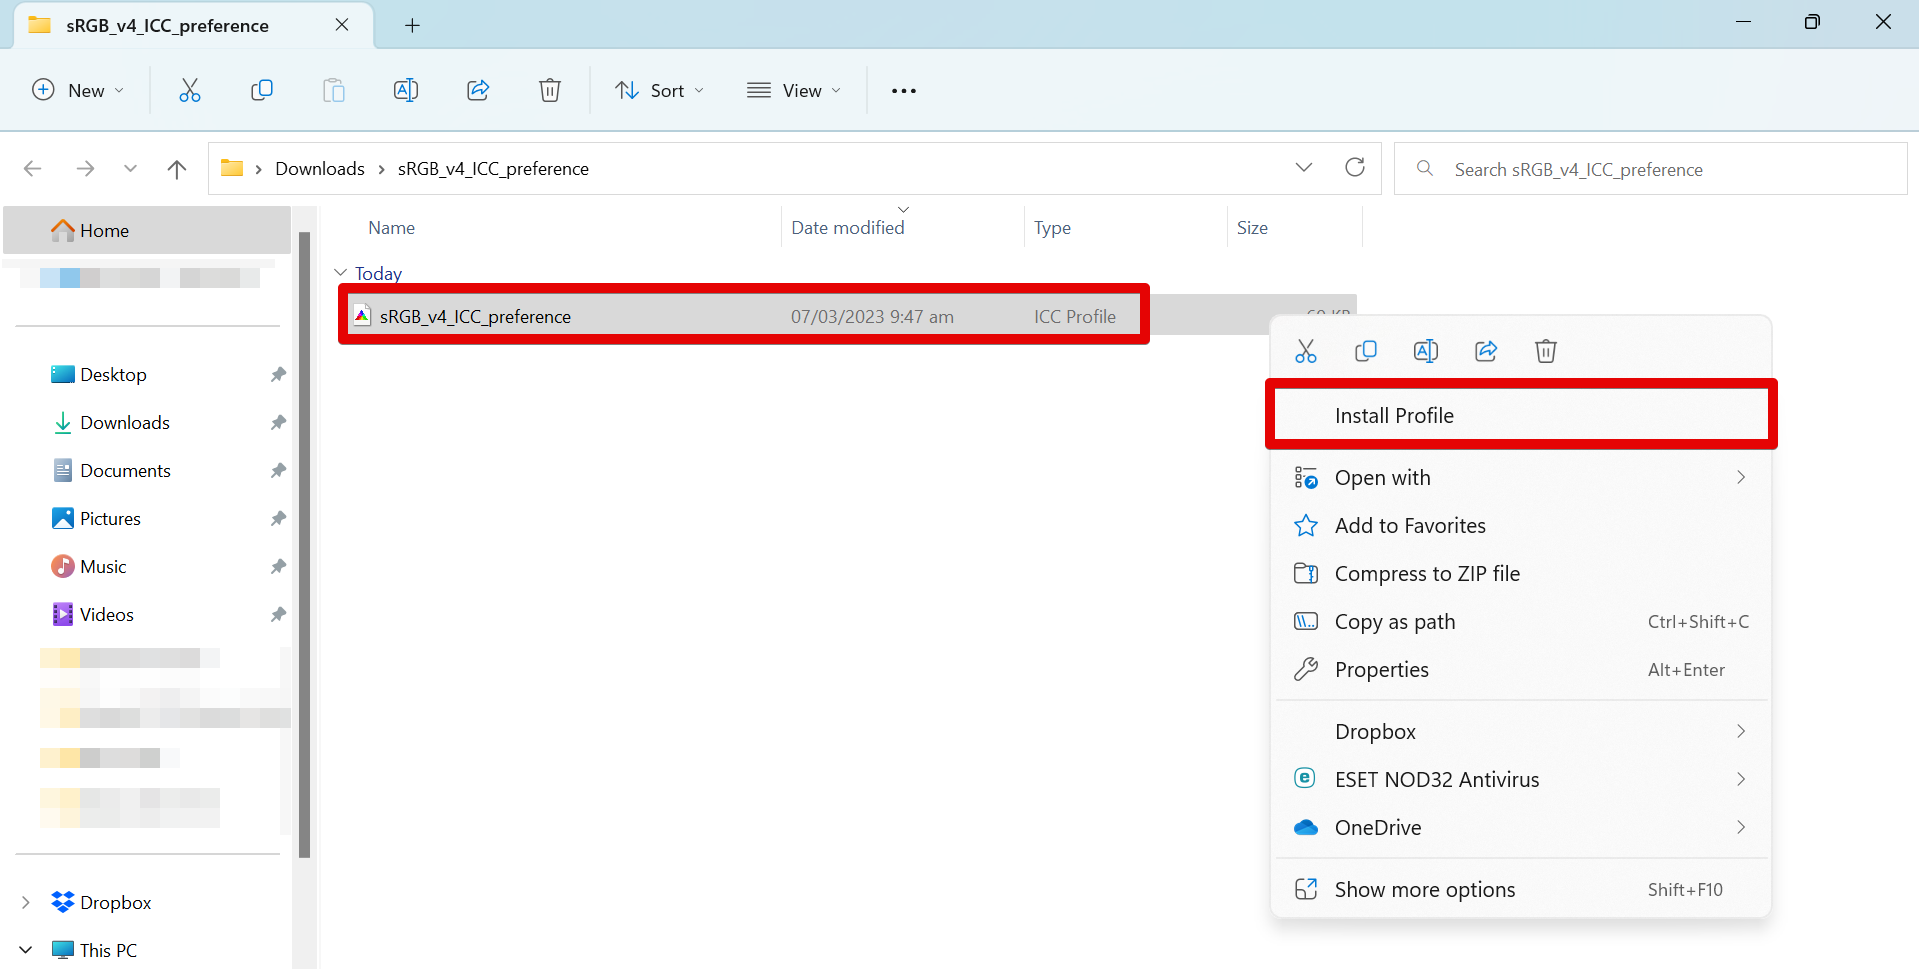The height and width of the screenshot is (969, 1919).
Task: Delete the file via the context menu trash icon
Action: 1546,351
